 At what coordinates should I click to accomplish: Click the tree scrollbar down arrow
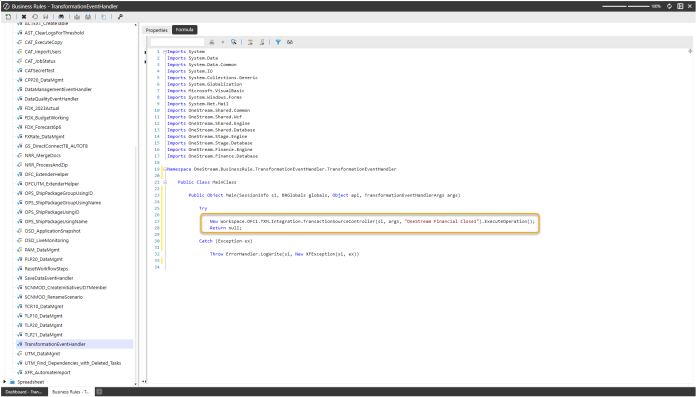[136, 383]
